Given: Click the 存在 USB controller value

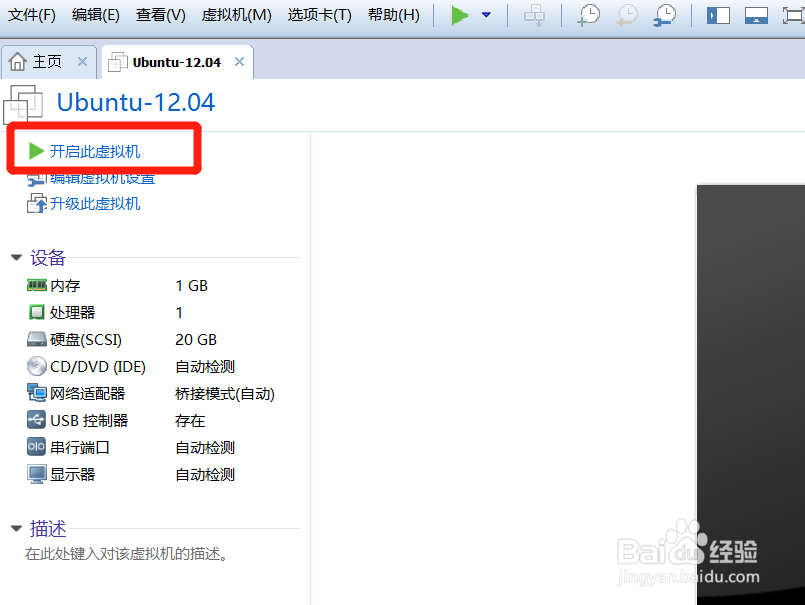Looking at the screenshot, I should (x=190, y=421).
